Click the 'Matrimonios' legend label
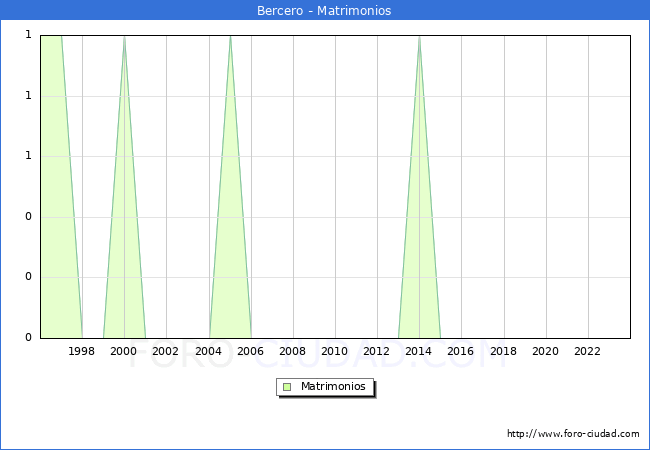The height and width of the screenshot is (450, 650). point(333,386)
